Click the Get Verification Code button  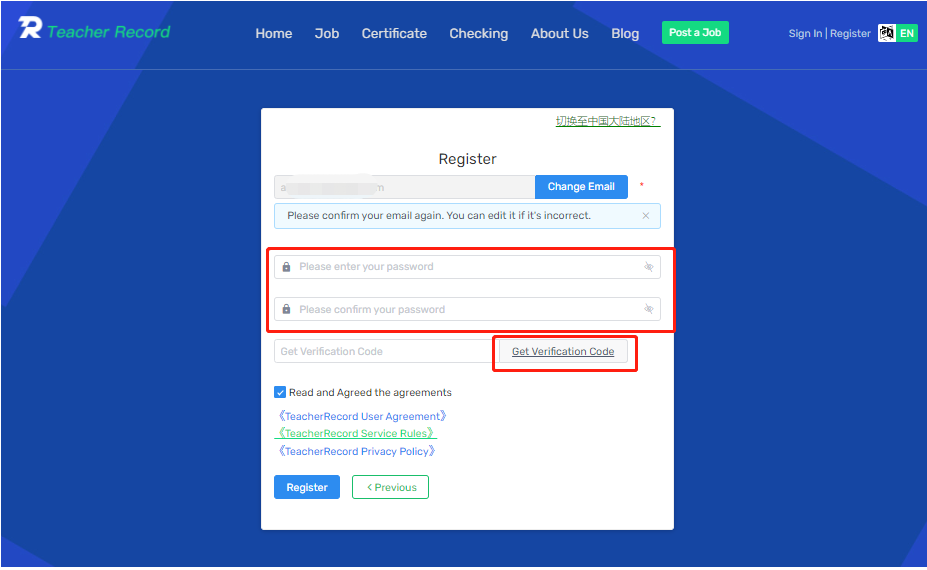tap(563, 351)
